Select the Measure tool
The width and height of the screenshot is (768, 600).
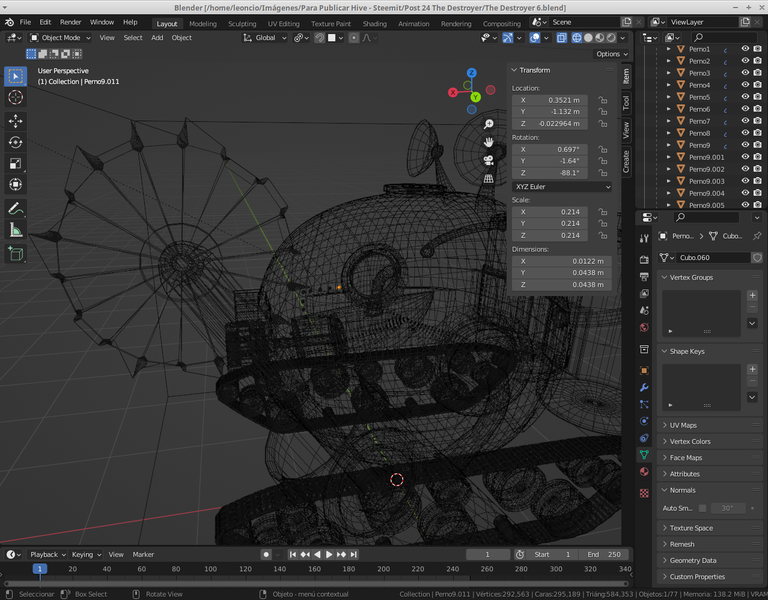pyautogui.click(x=16, y=230)
